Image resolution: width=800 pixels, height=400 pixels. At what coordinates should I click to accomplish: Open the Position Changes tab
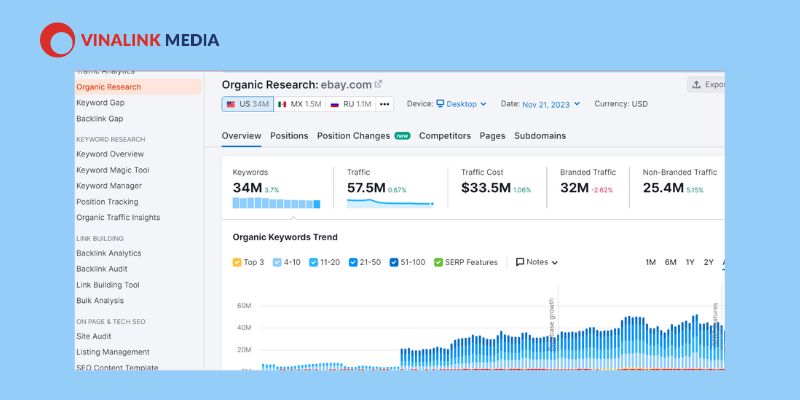pyautogui.click(x=364, y=136)
